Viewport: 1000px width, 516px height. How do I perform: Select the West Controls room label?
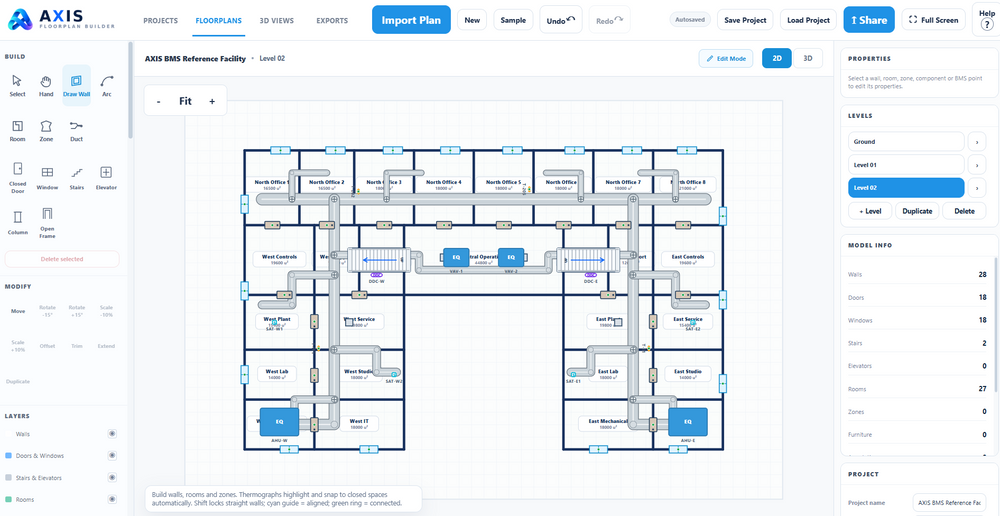pos(279,259)
